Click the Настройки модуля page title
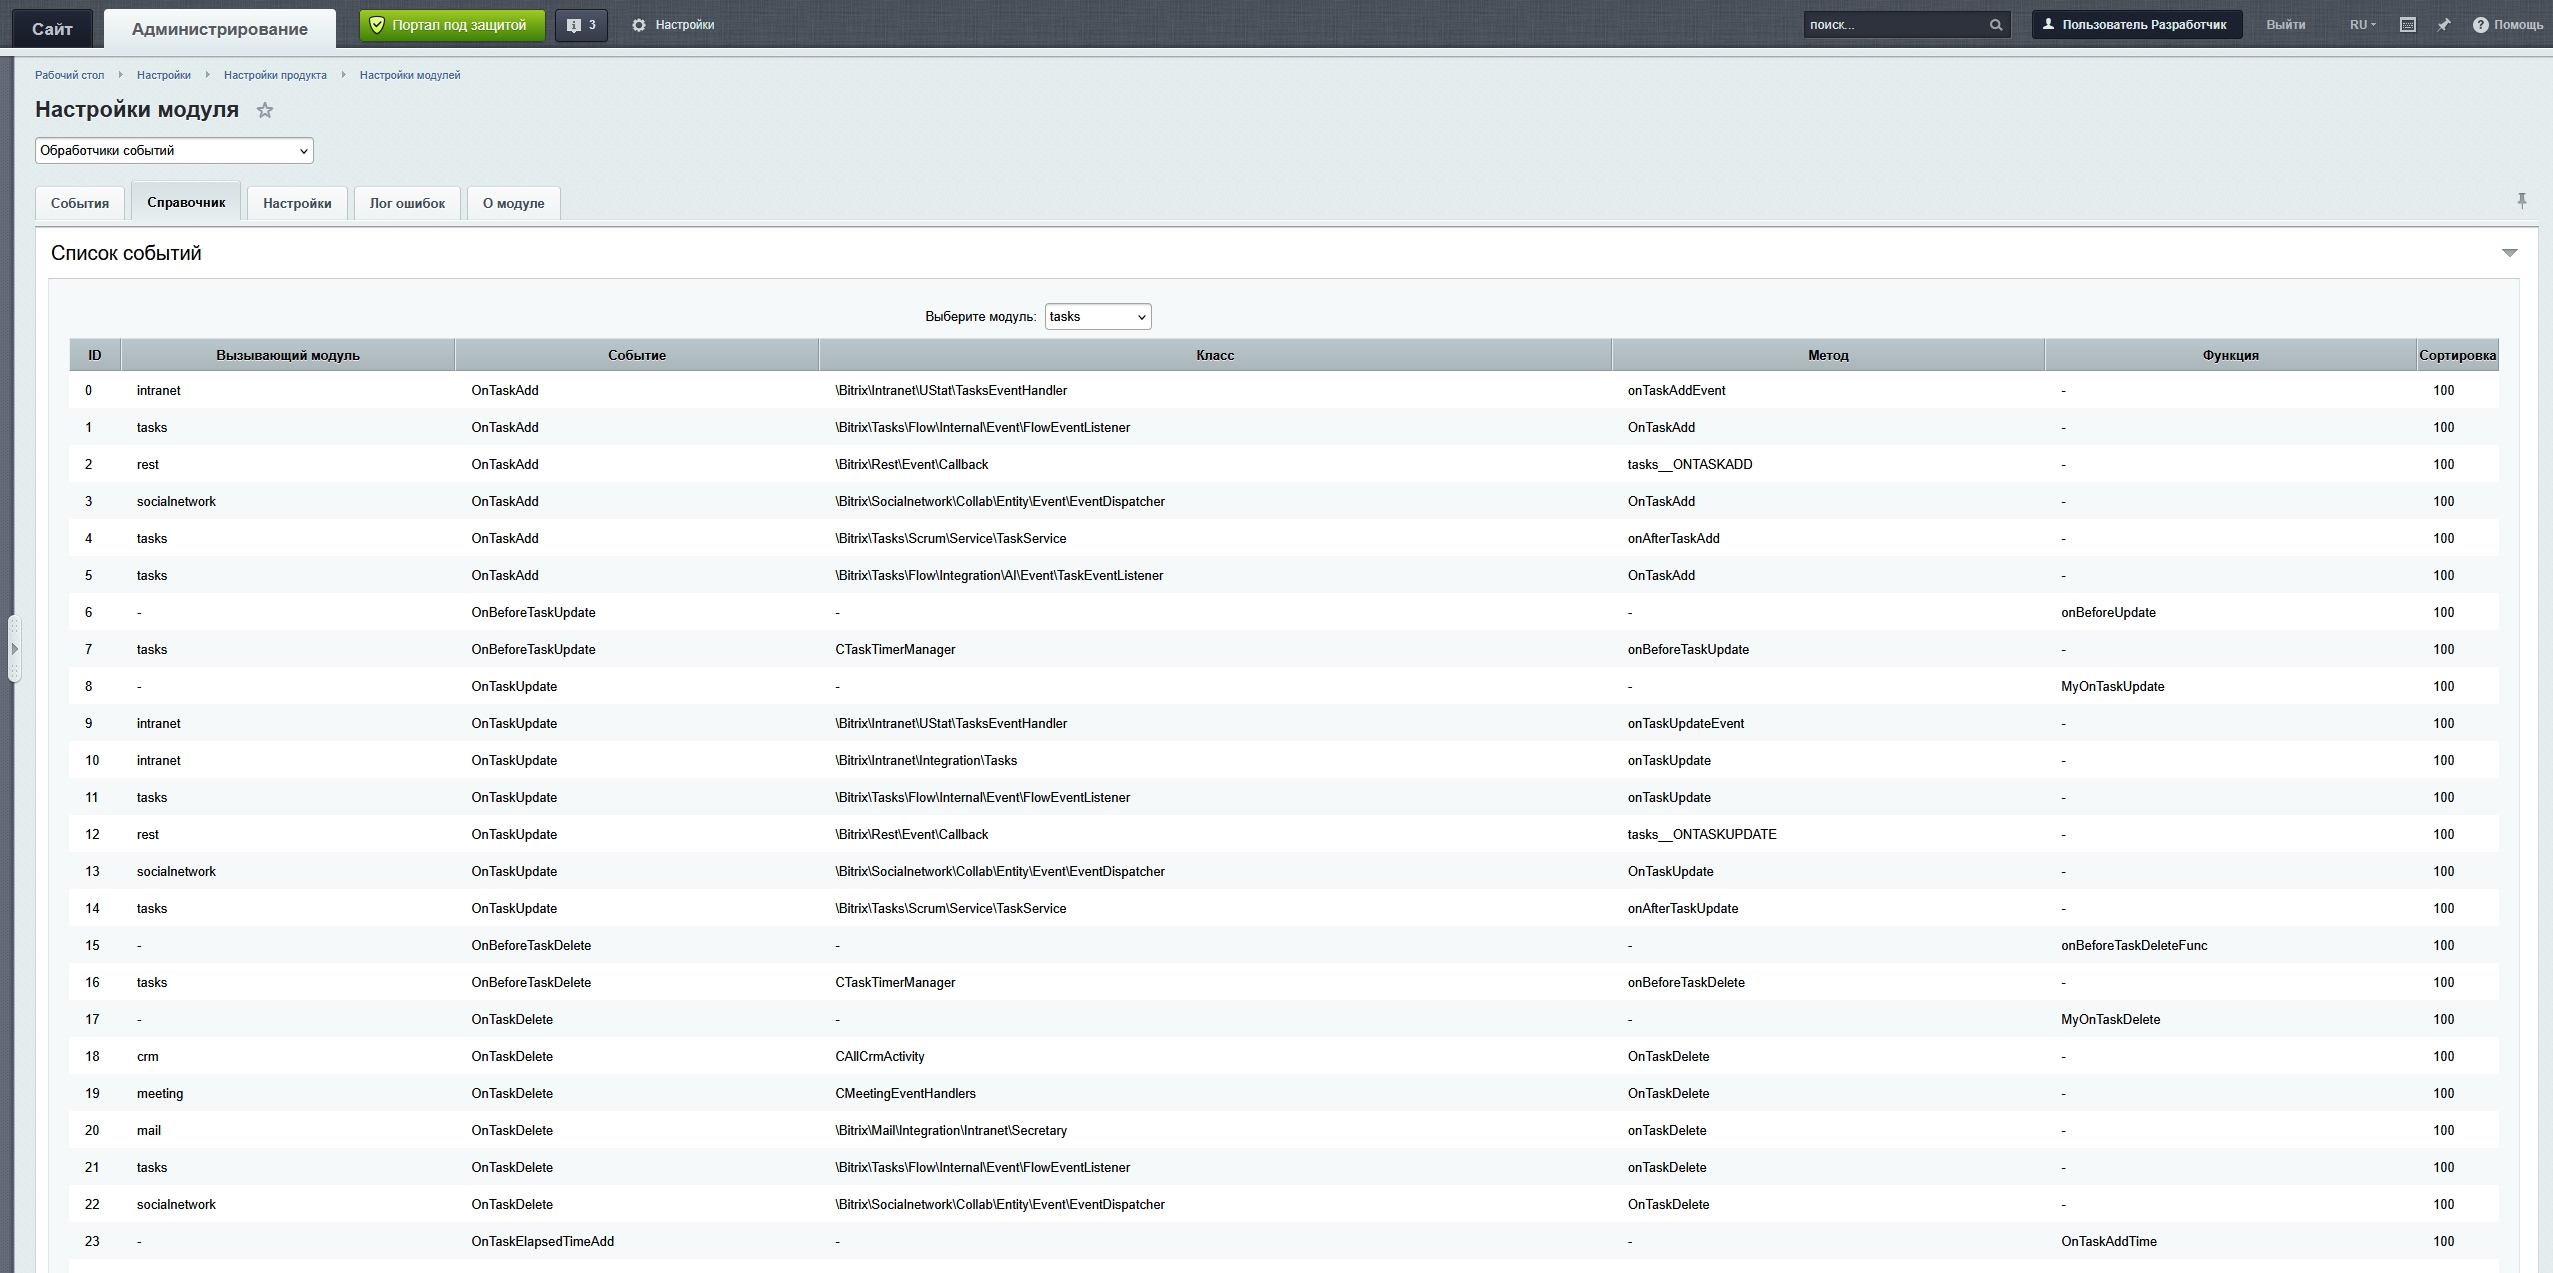Viewport: 2553px width, 1273px height. coord(137,110)
